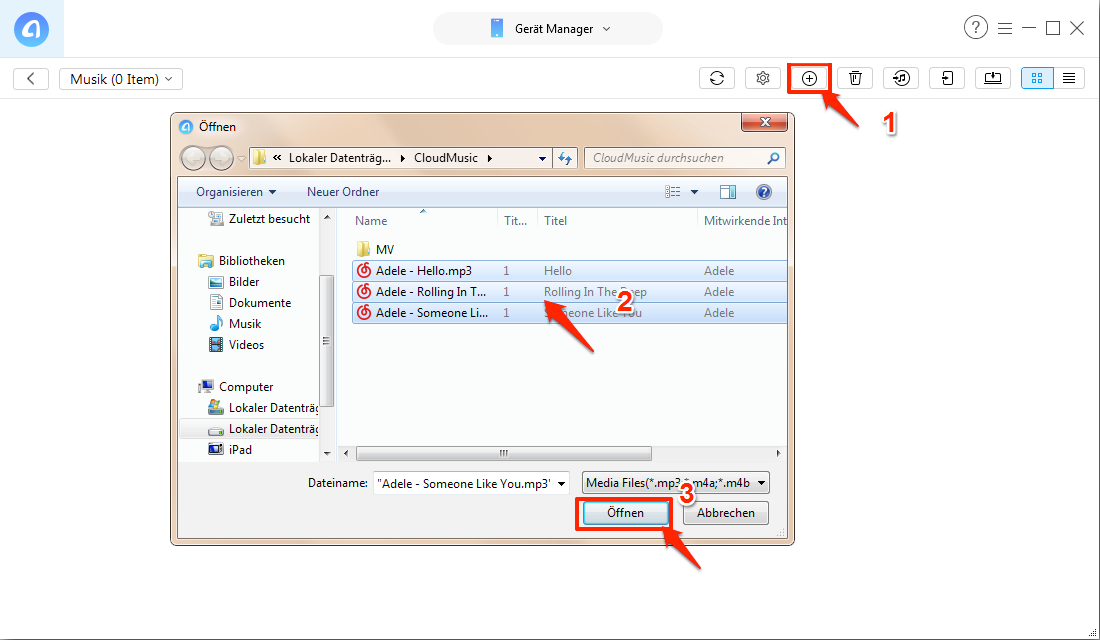Navigate back in the Öffnen dialog
Image resolution: width=1100 pixels, height=640 pixels.
click(194, 159)
